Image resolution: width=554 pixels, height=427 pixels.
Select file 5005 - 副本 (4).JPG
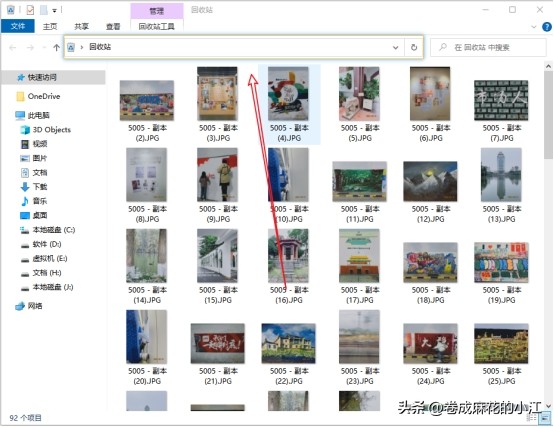289,104
